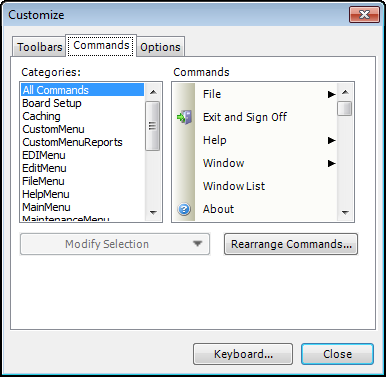The image size is (386, 377).
Task: Switch to the Toolbars tab
Action: tap(39, 47)
